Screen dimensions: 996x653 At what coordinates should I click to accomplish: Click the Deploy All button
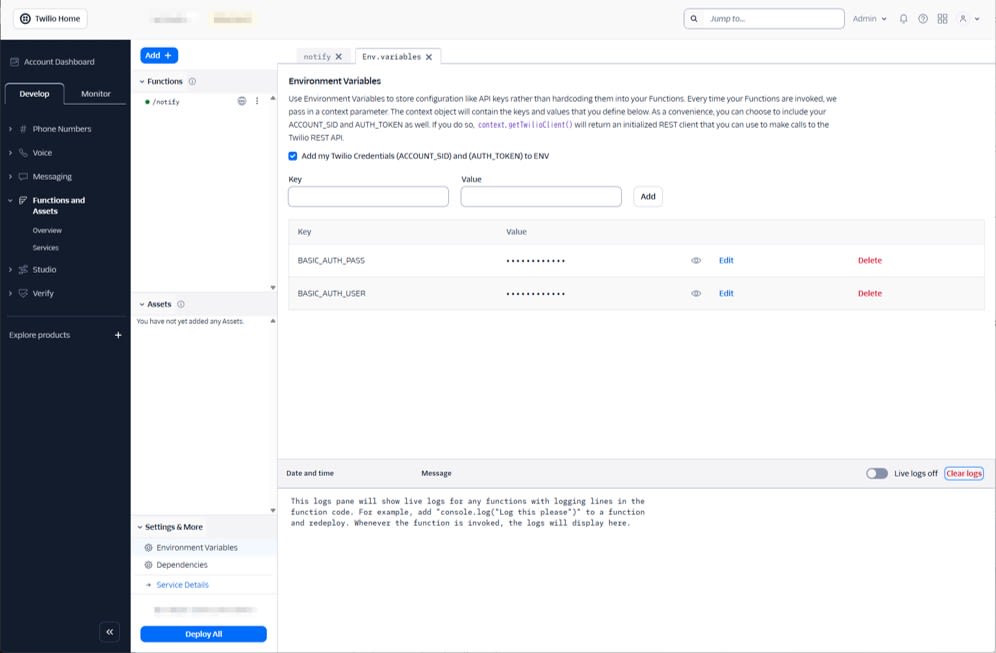point(203,633)
